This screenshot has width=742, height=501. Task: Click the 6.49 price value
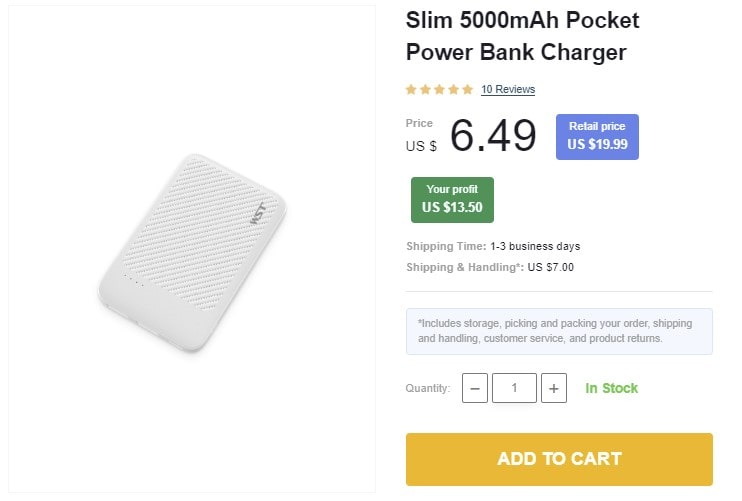coord(493,136)
